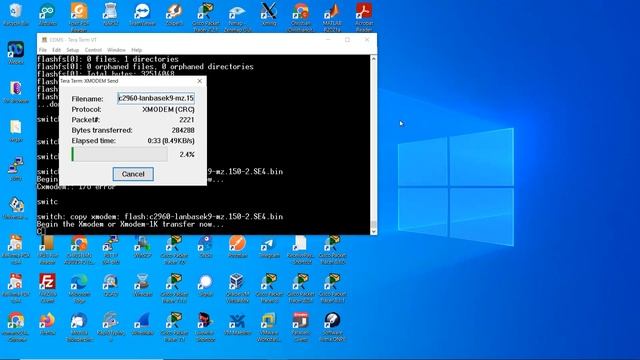Screen dimensions: 640x360
Task: Select the Filename field in XMODEM Send dialog
Action: (x=156, y=98)
